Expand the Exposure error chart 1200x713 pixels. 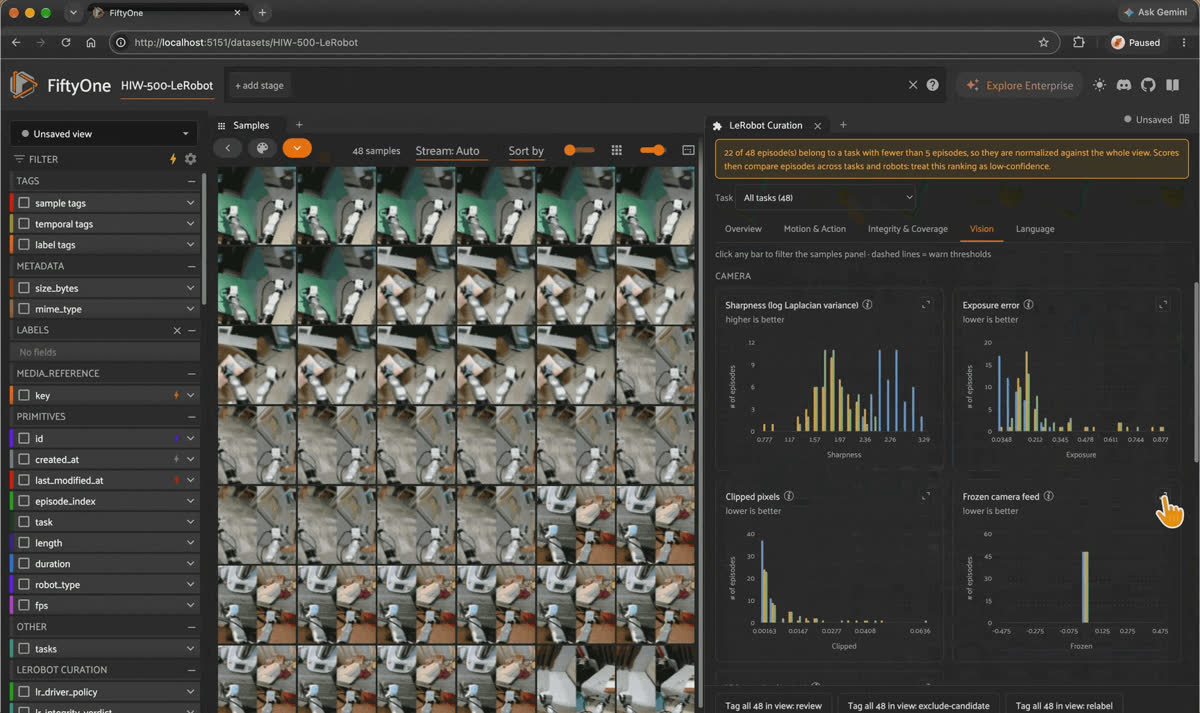tap(1163, 305)
